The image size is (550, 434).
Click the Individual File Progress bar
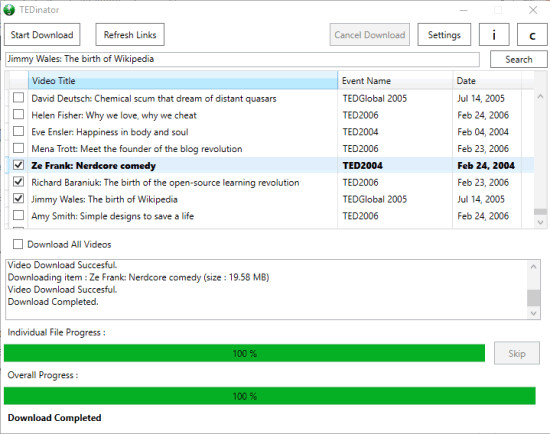244,353
